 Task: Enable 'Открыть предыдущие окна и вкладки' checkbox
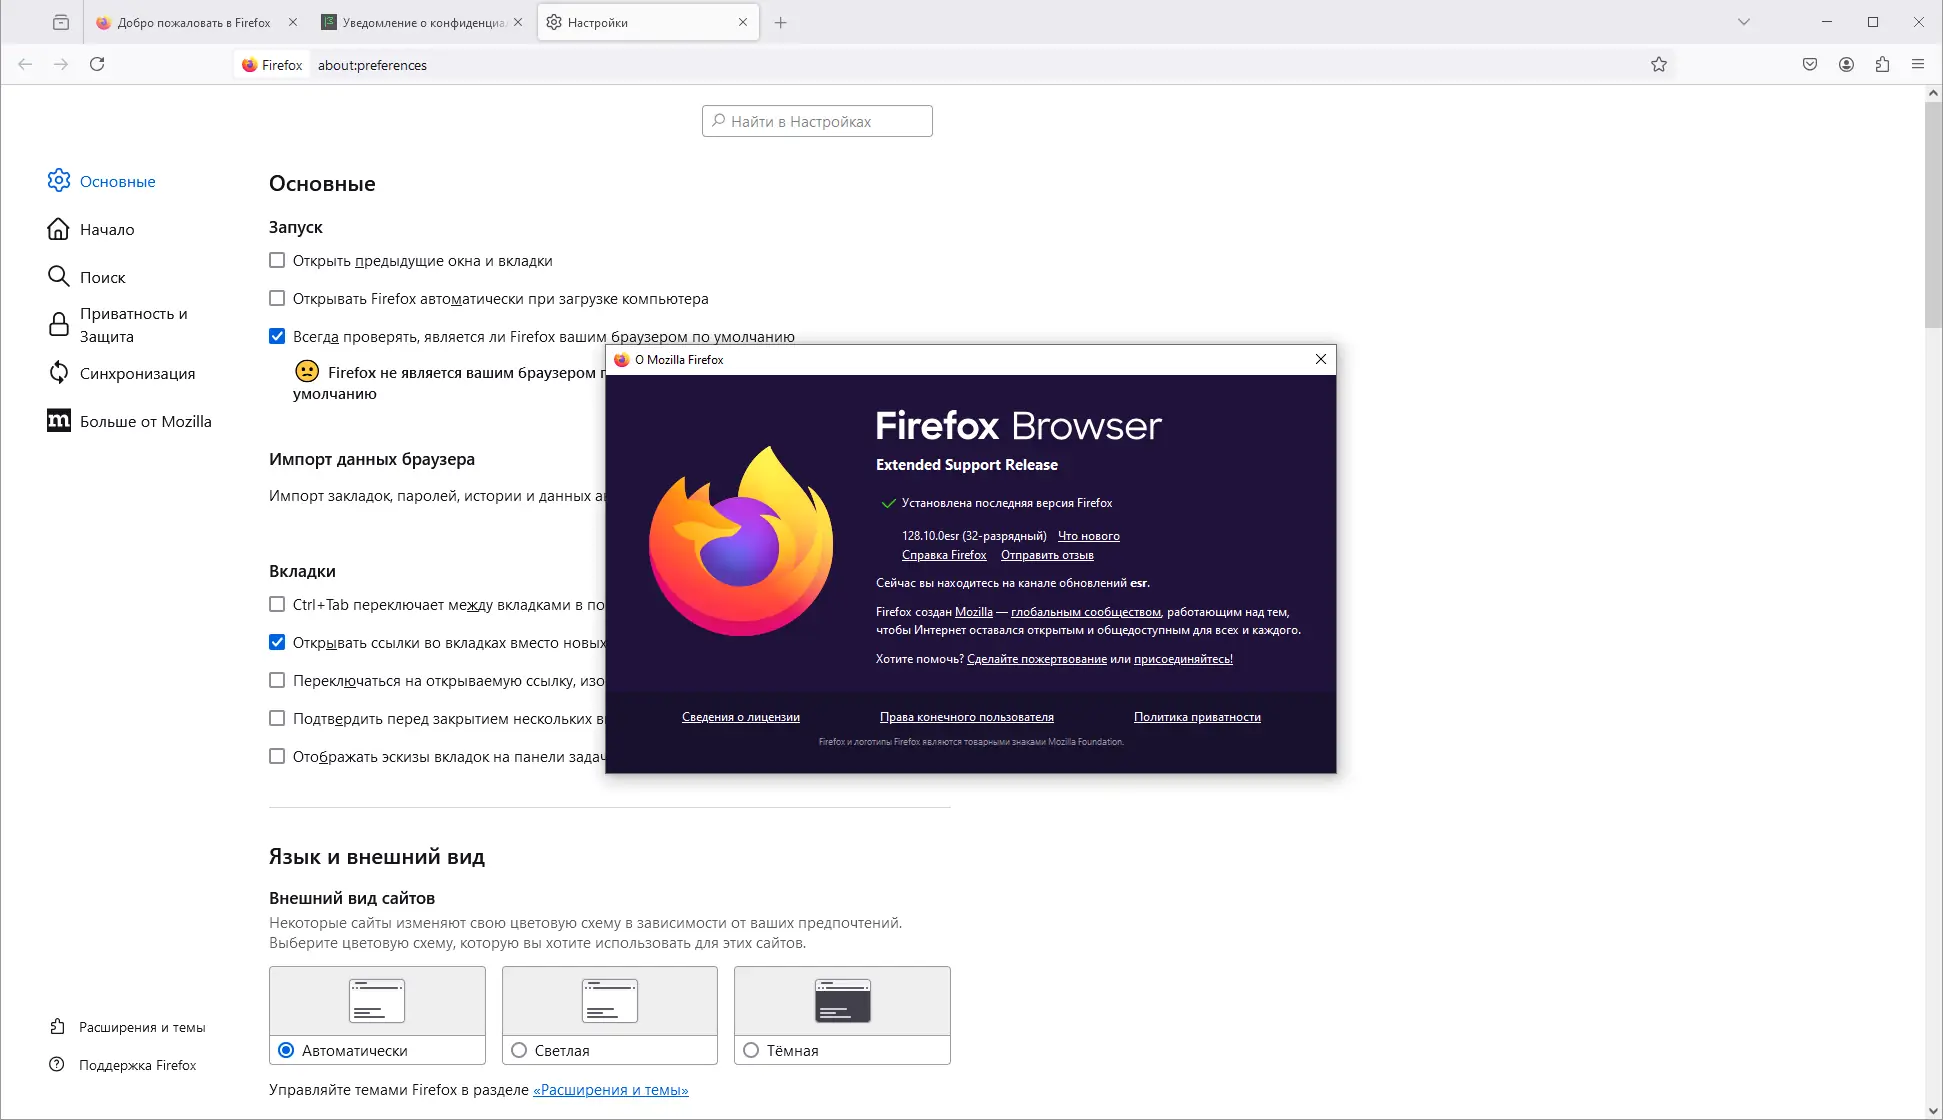pos(277,261)
